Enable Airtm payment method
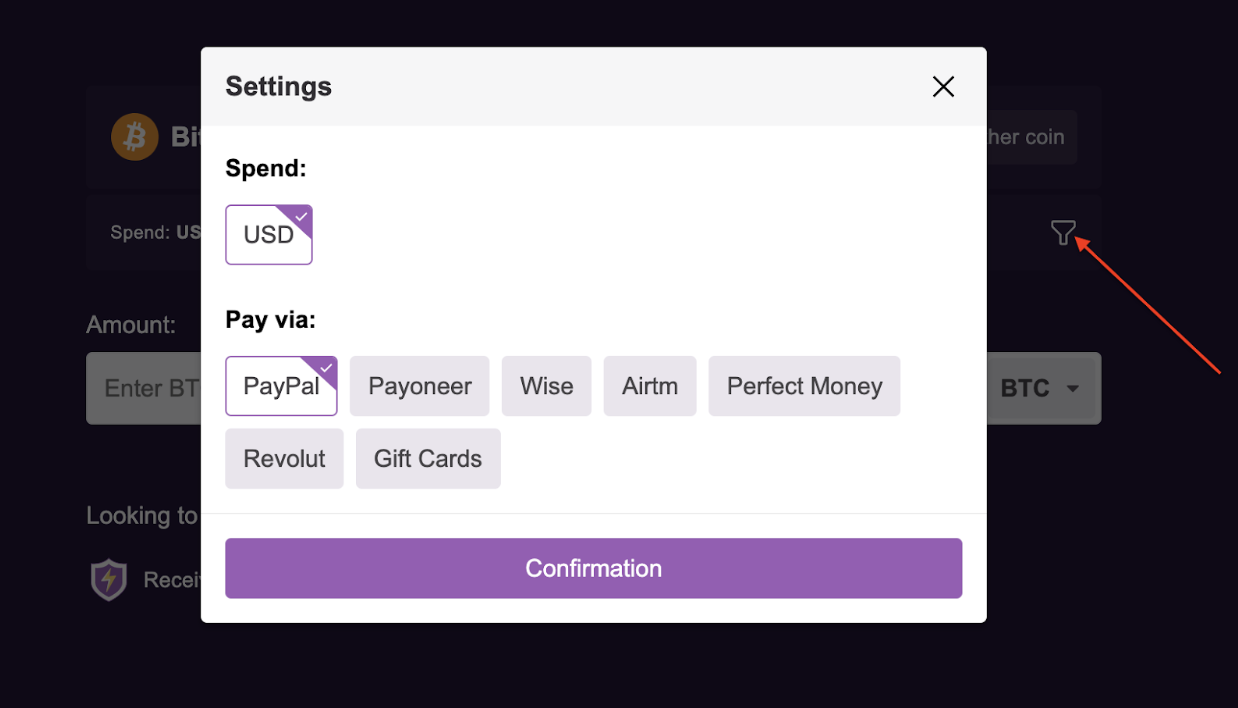Image resolution: width=1238 pixels, height=708 pixels. tap(649, 386)
